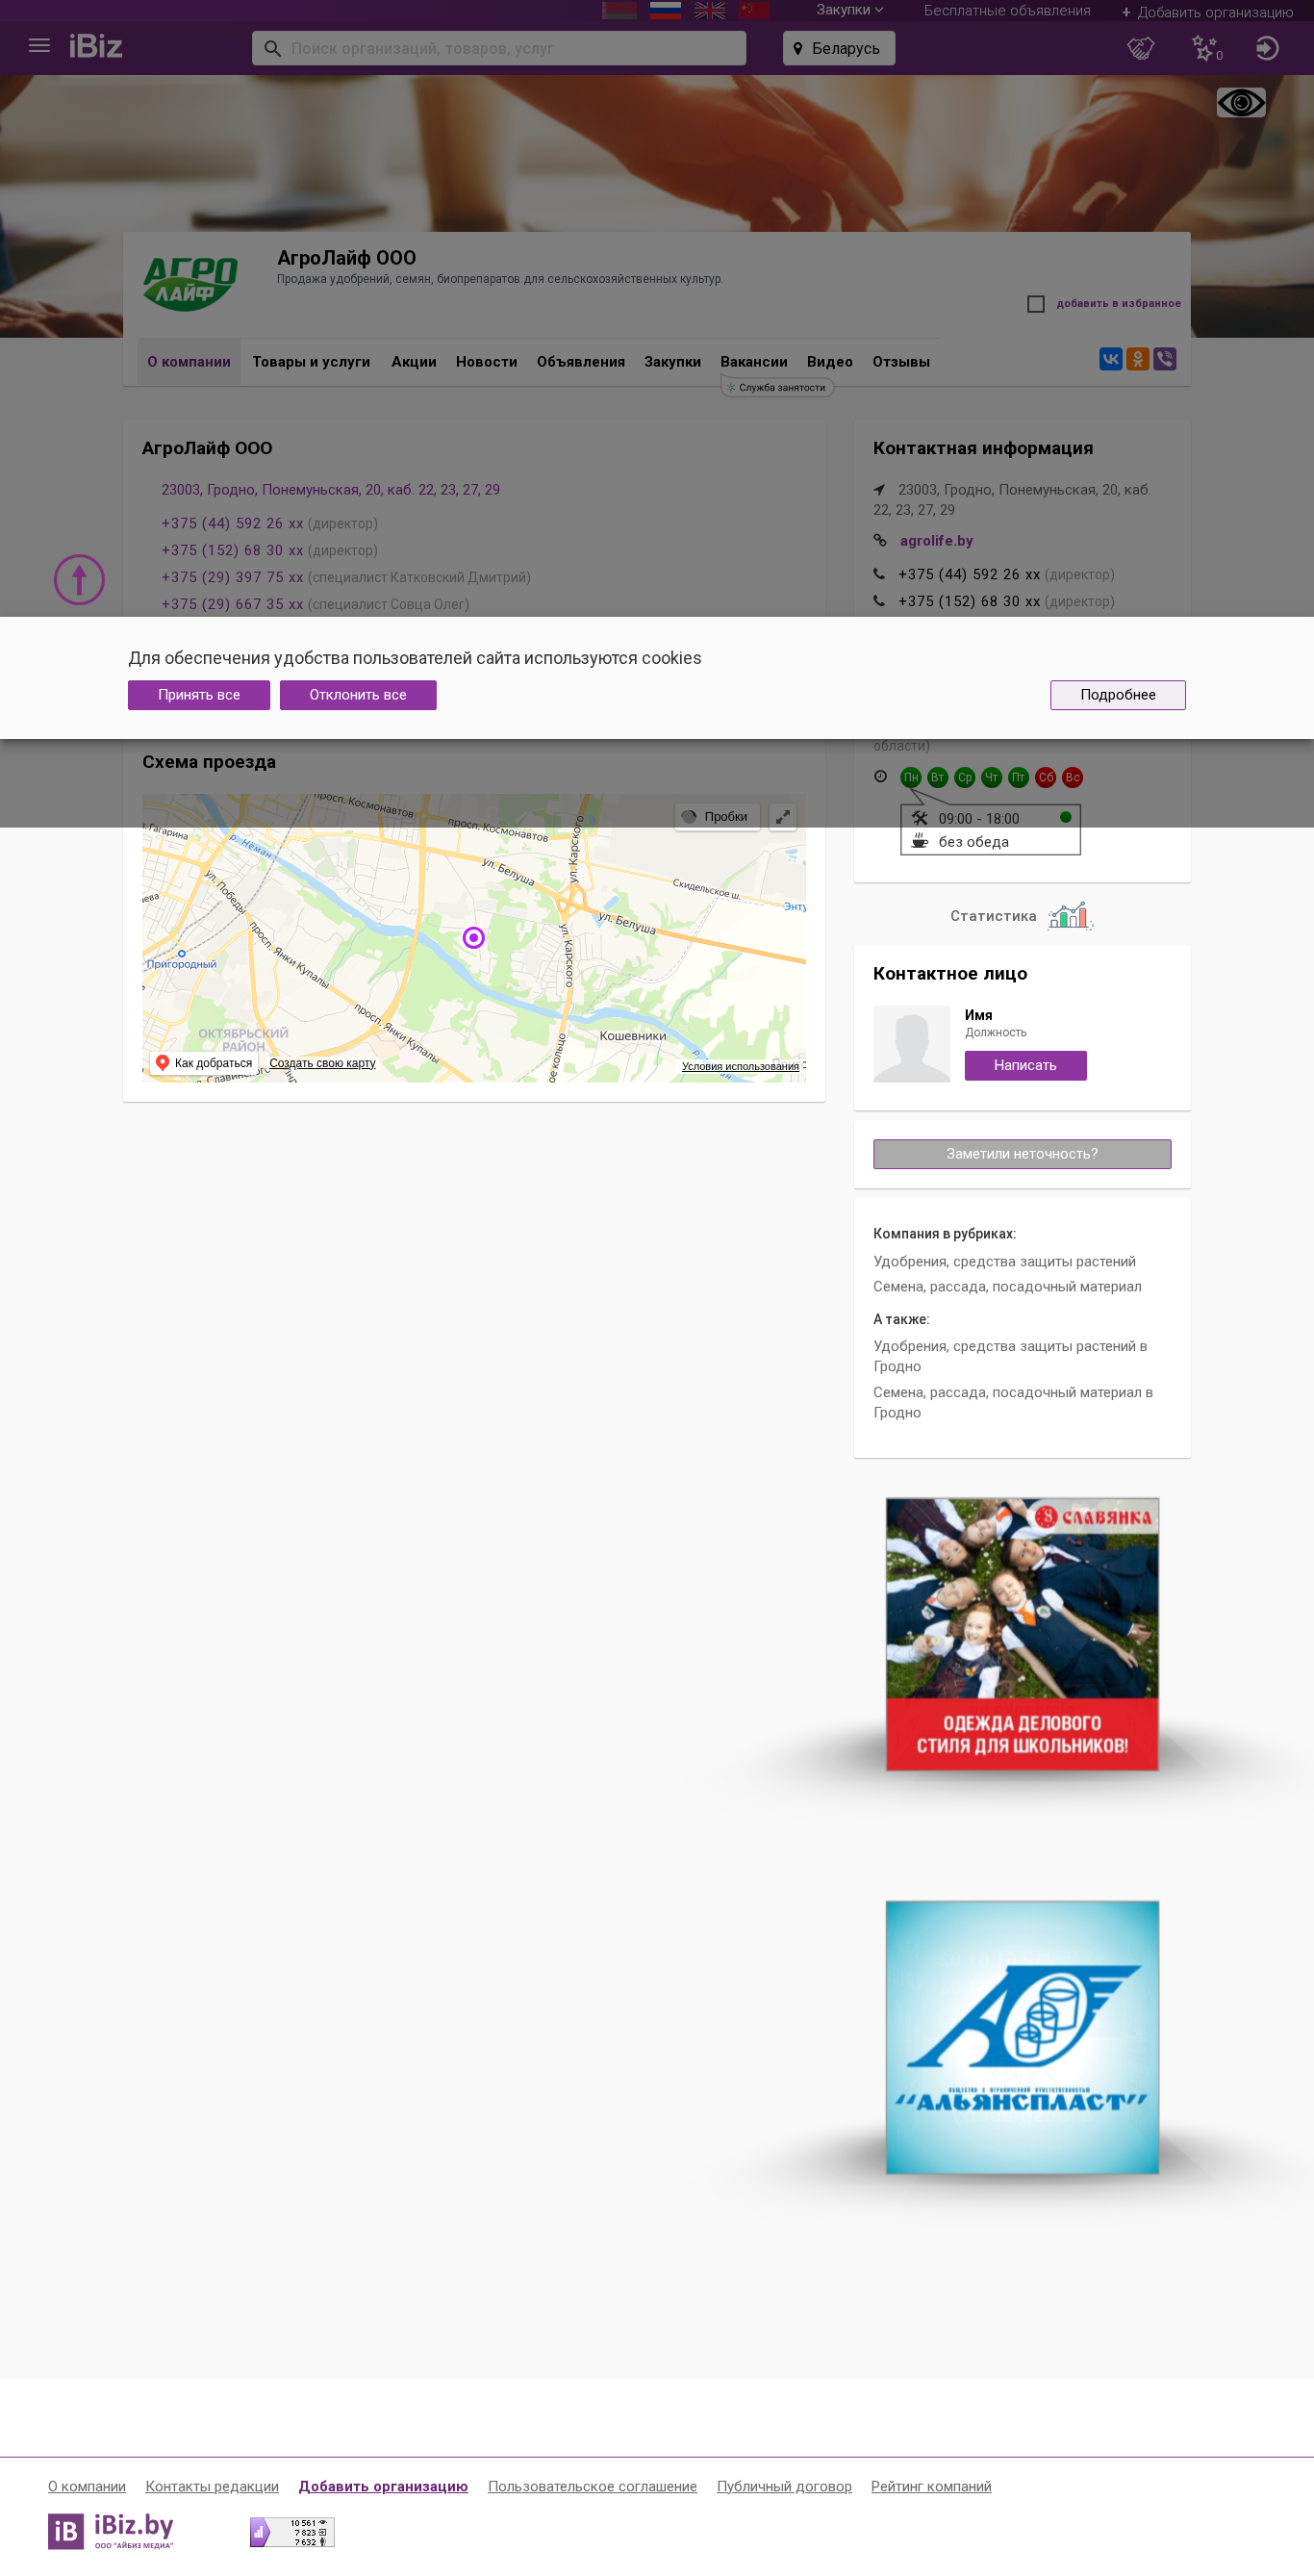Image resolution: width=1314 pixels, height=2576 pixels.
Task: Click the organization search field
Action: [499, 48]
